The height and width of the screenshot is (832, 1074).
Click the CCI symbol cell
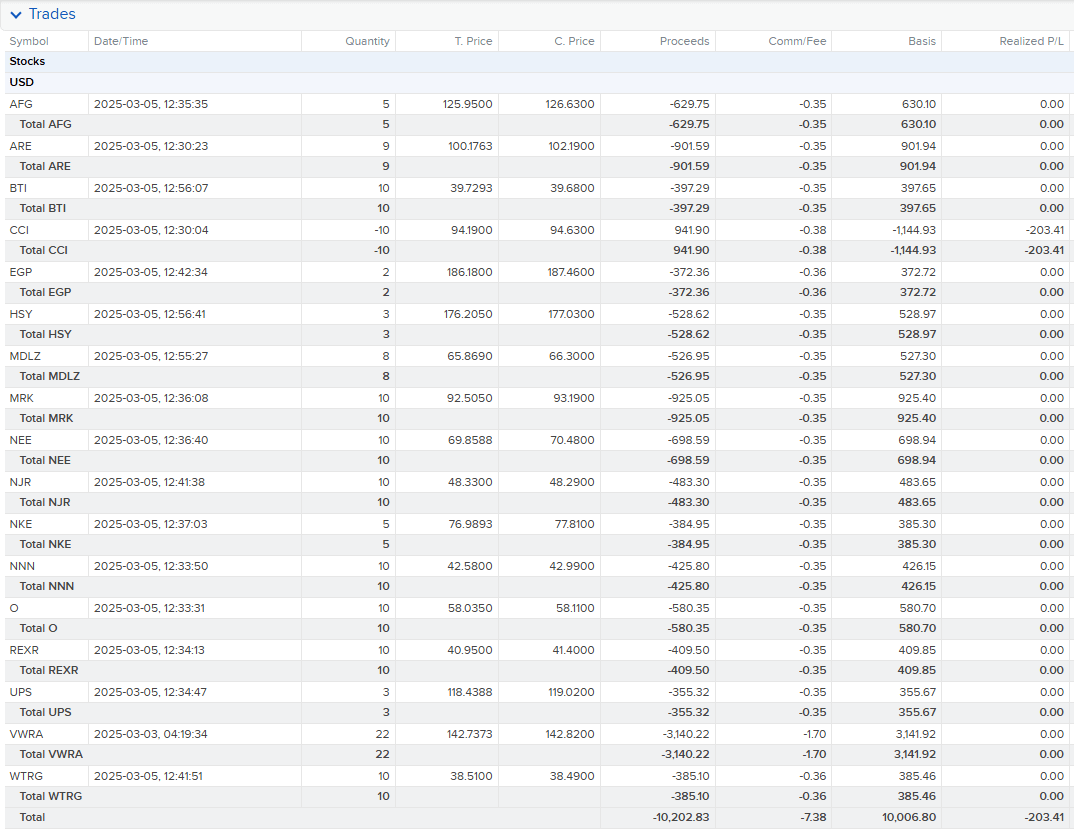point(19,230)
